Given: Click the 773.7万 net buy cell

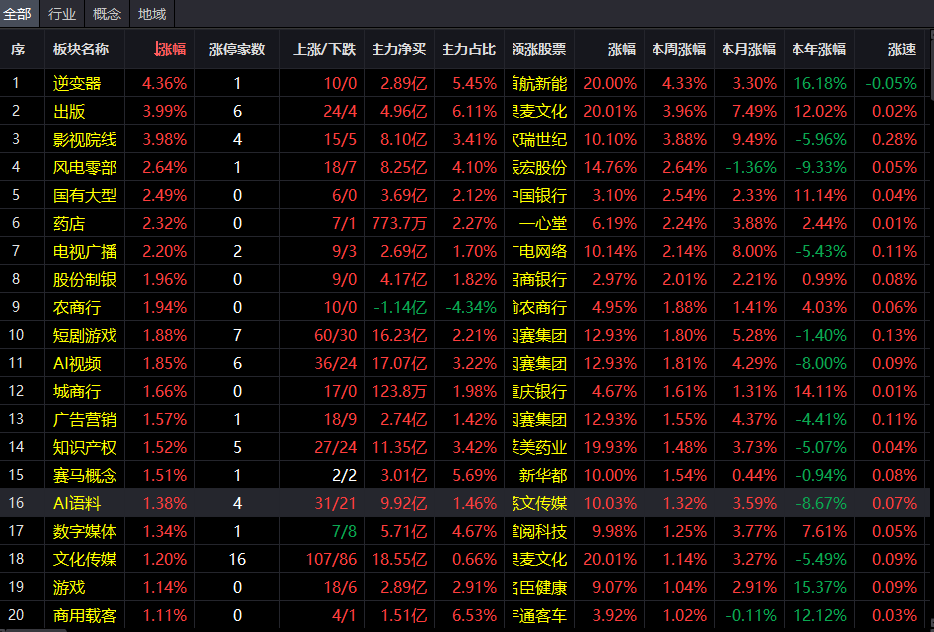Looking at the screenshot, I should coord(399,223).
